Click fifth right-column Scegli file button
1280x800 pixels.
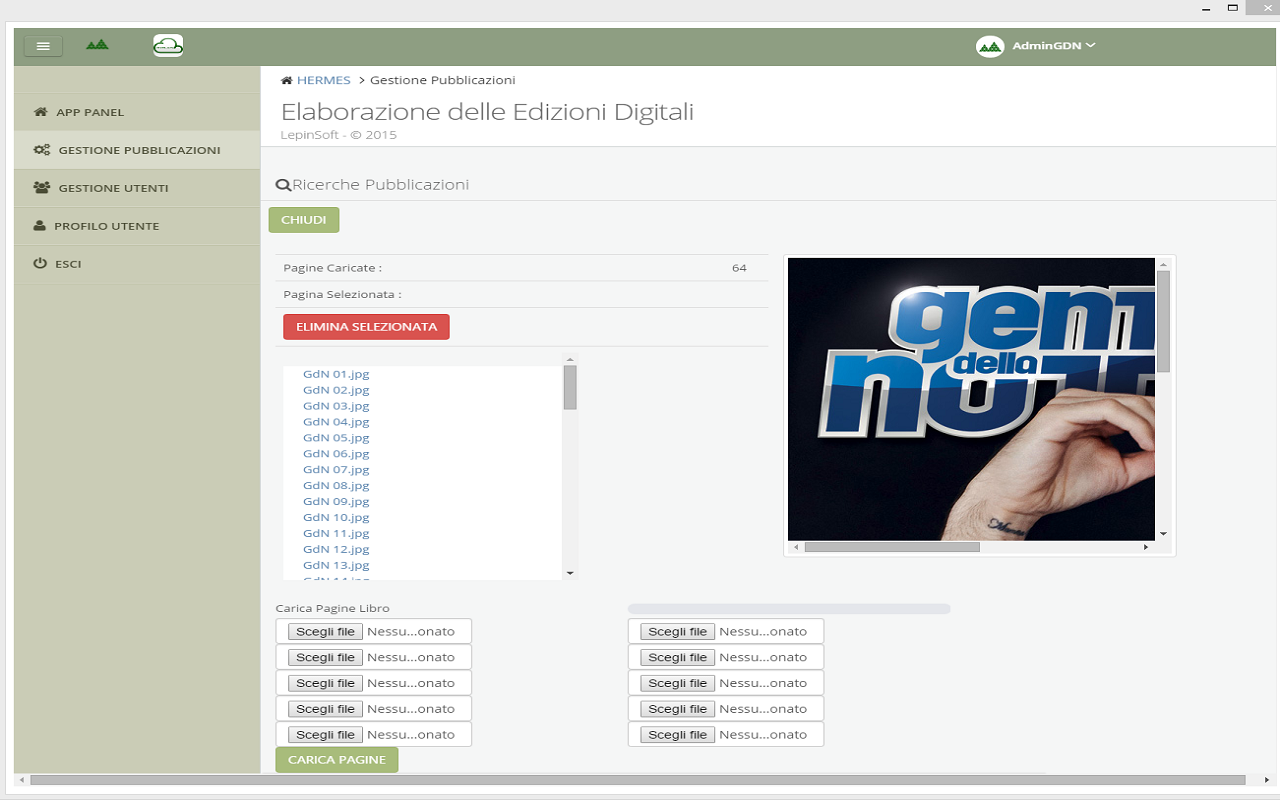point(678,735)
